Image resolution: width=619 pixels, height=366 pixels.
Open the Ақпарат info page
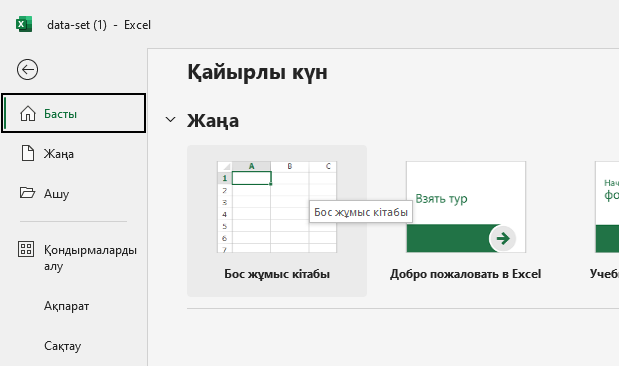(66, 306)
